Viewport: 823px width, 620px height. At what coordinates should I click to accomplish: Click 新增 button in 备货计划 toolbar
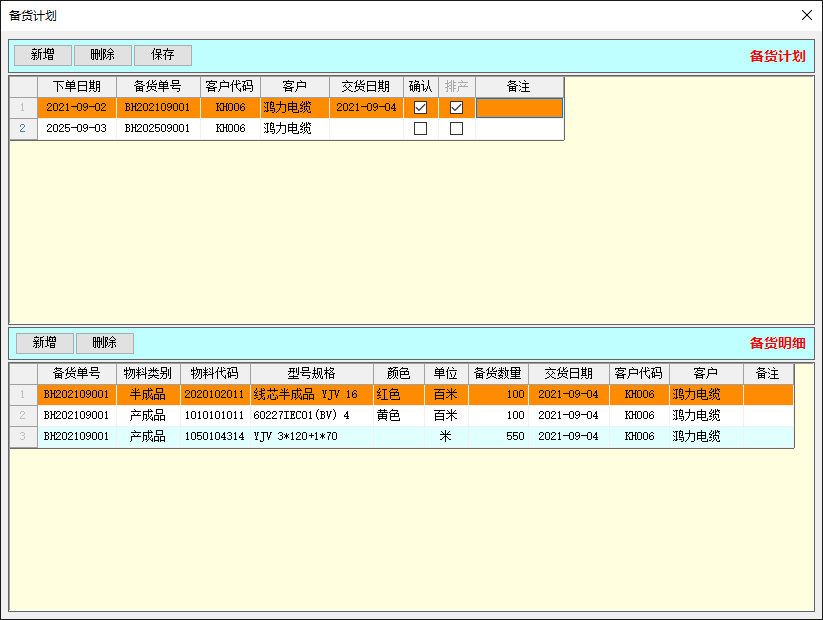[43, 55]
